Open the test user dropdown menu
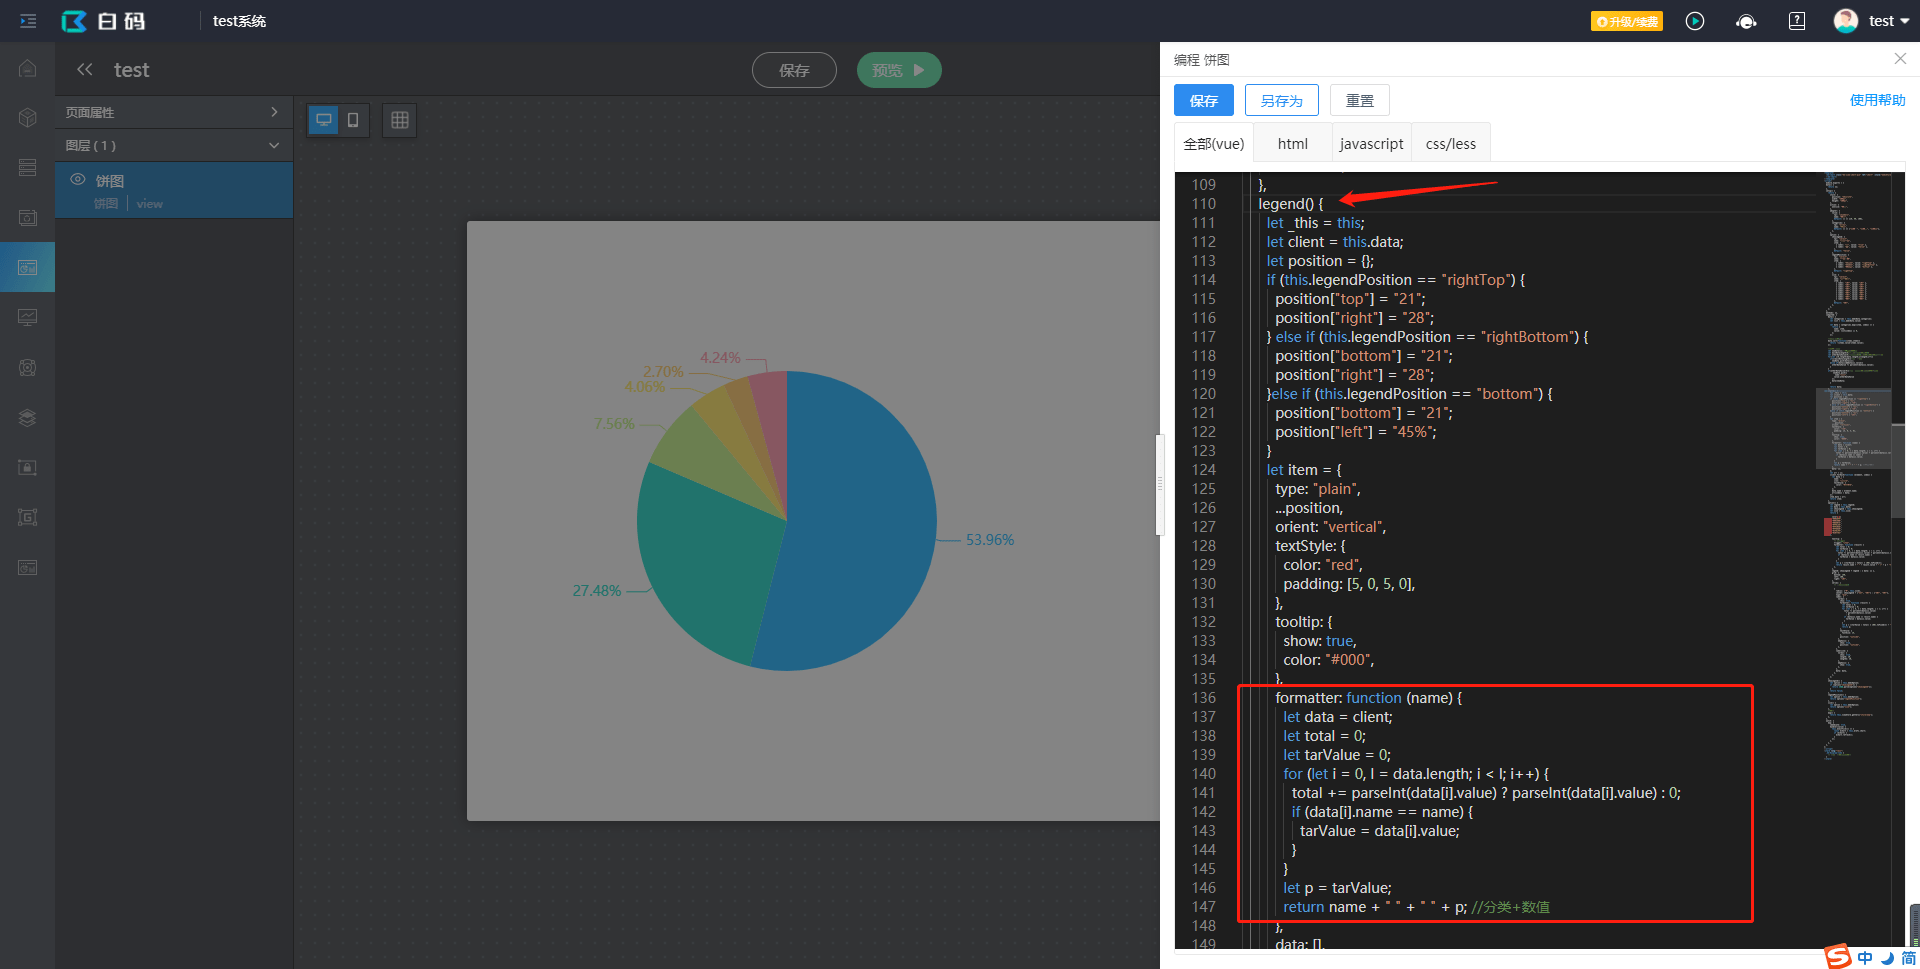Viewport: 1920px width, 969px height. pyautogui.click(x=1872, y=21)
